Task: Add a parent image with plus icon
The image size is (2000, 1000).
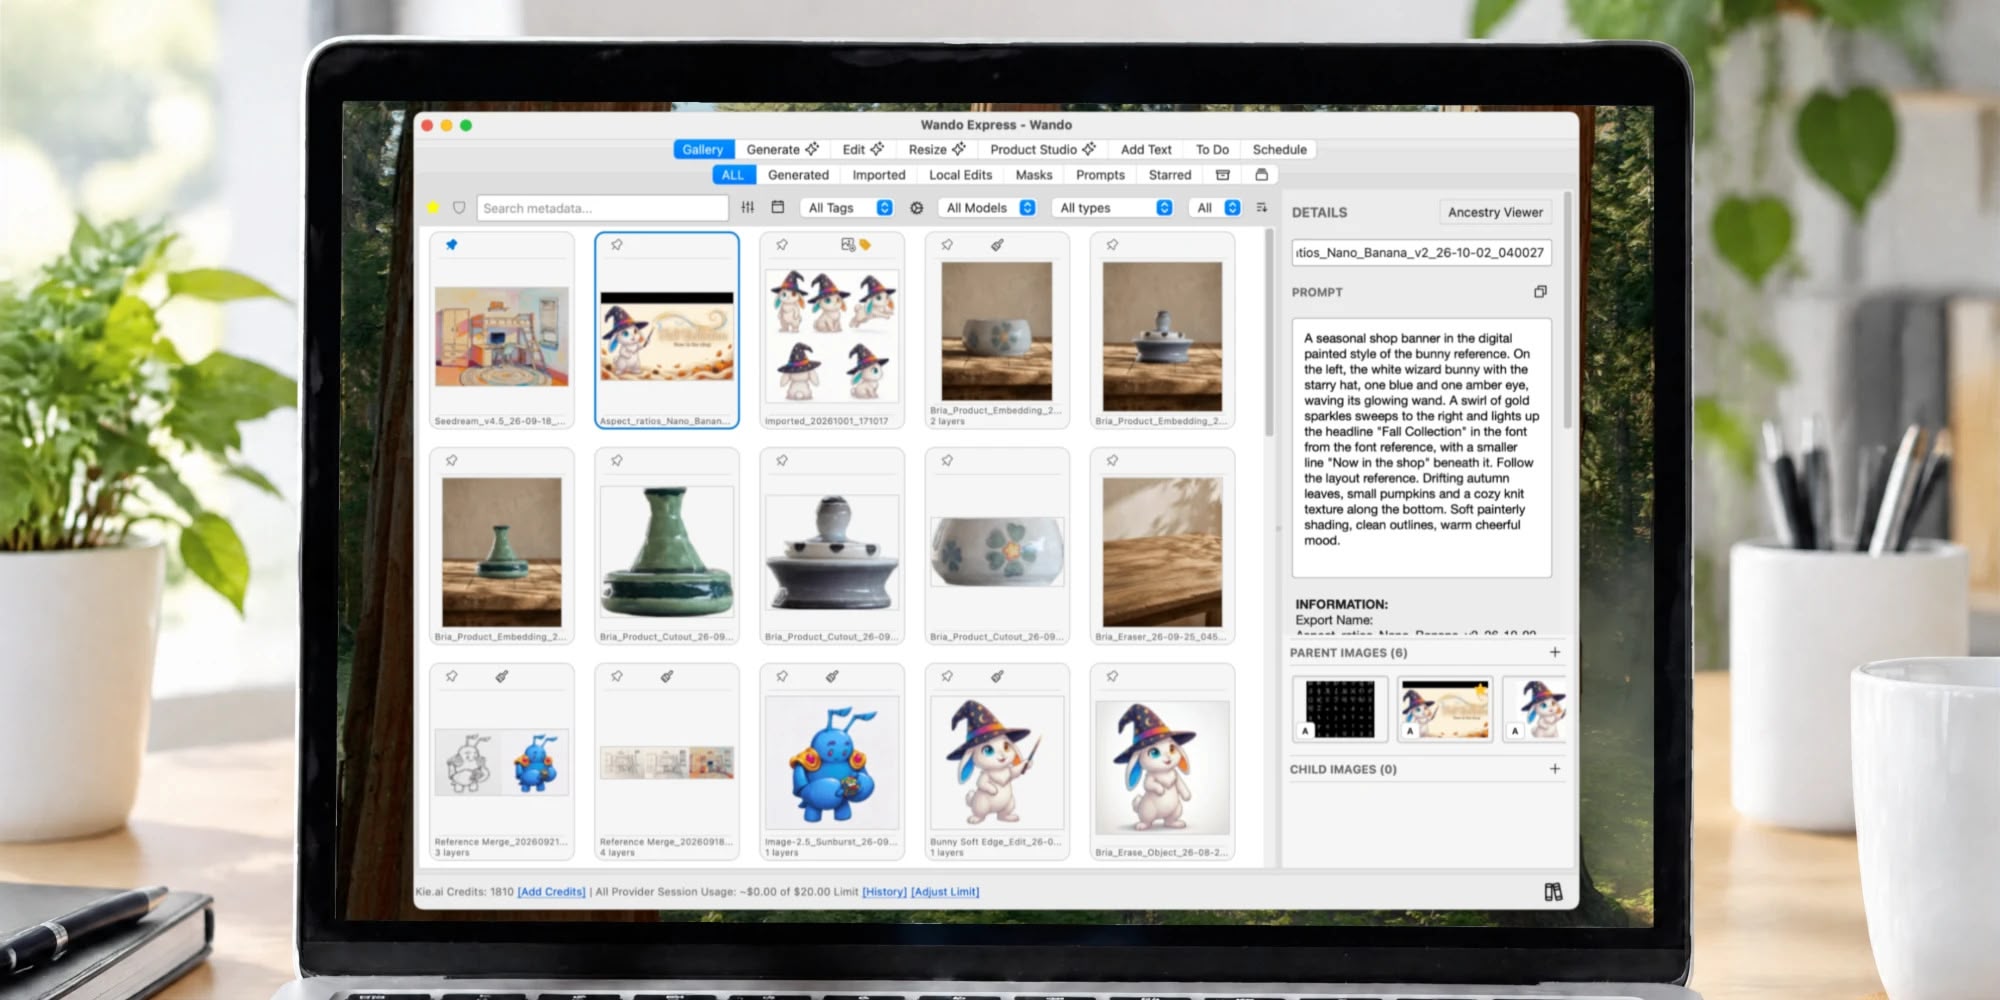Action: pyautogui.click(x=1555, y=652)
